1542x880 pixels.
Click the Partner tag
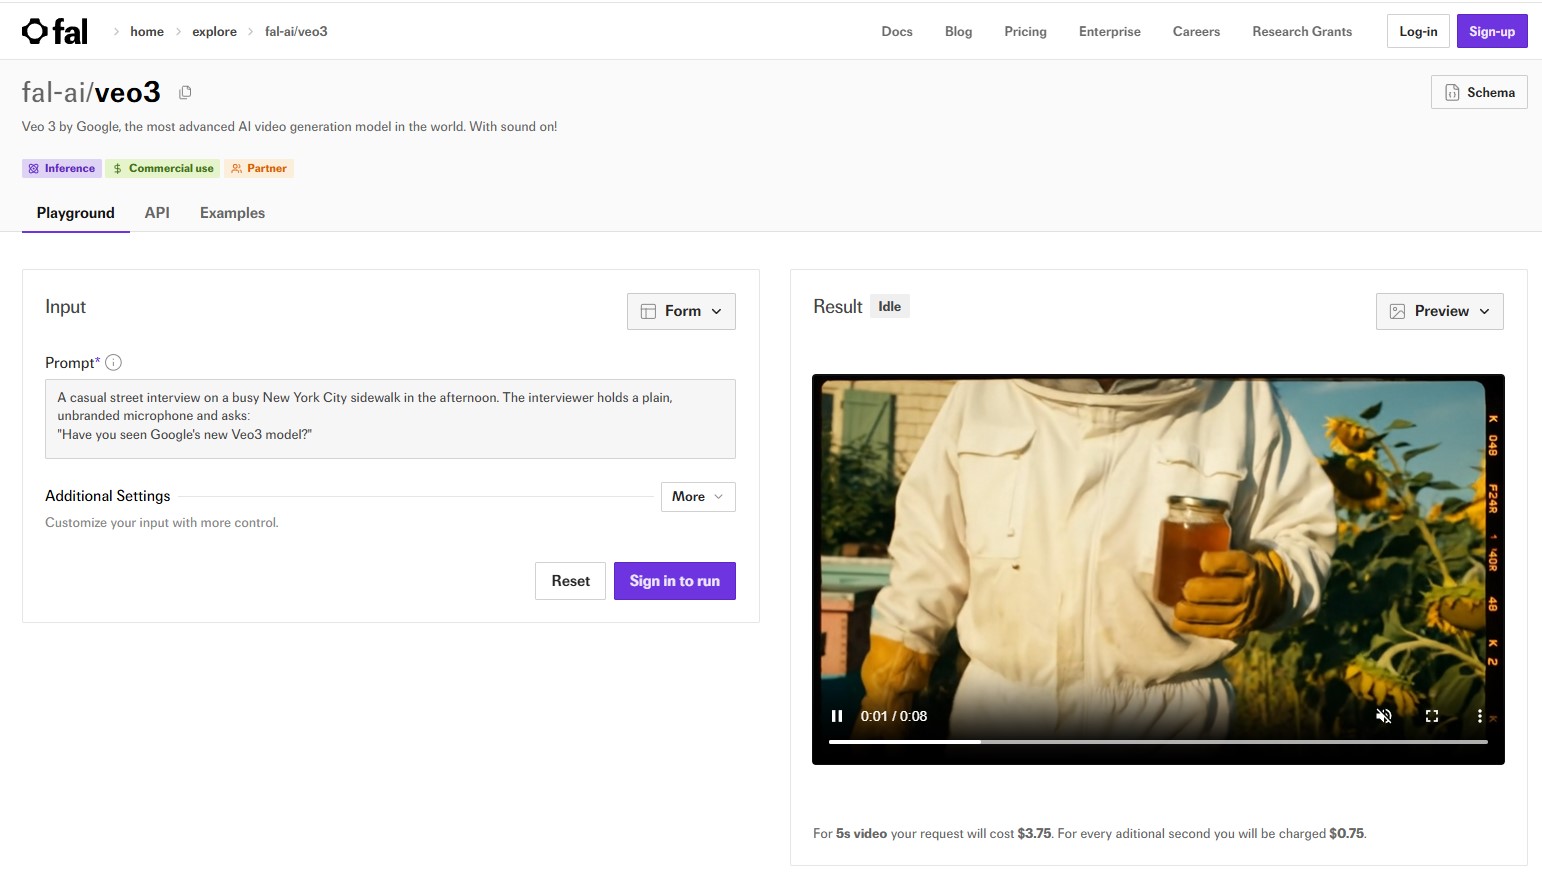(x=259, y=168)
